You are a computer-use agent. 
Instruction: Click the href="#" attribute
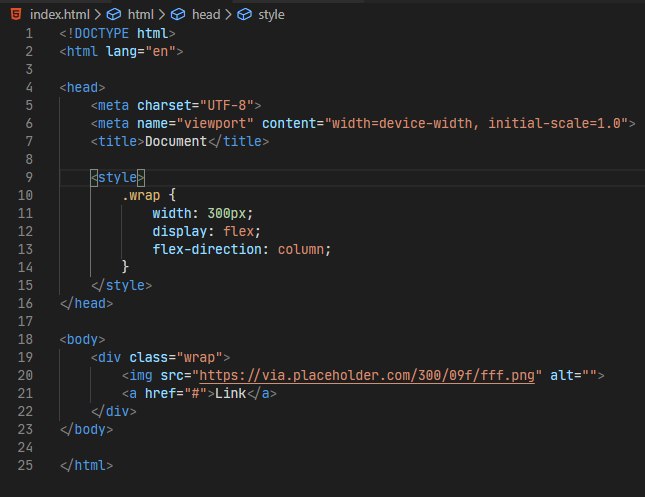(x=176, y=393)
